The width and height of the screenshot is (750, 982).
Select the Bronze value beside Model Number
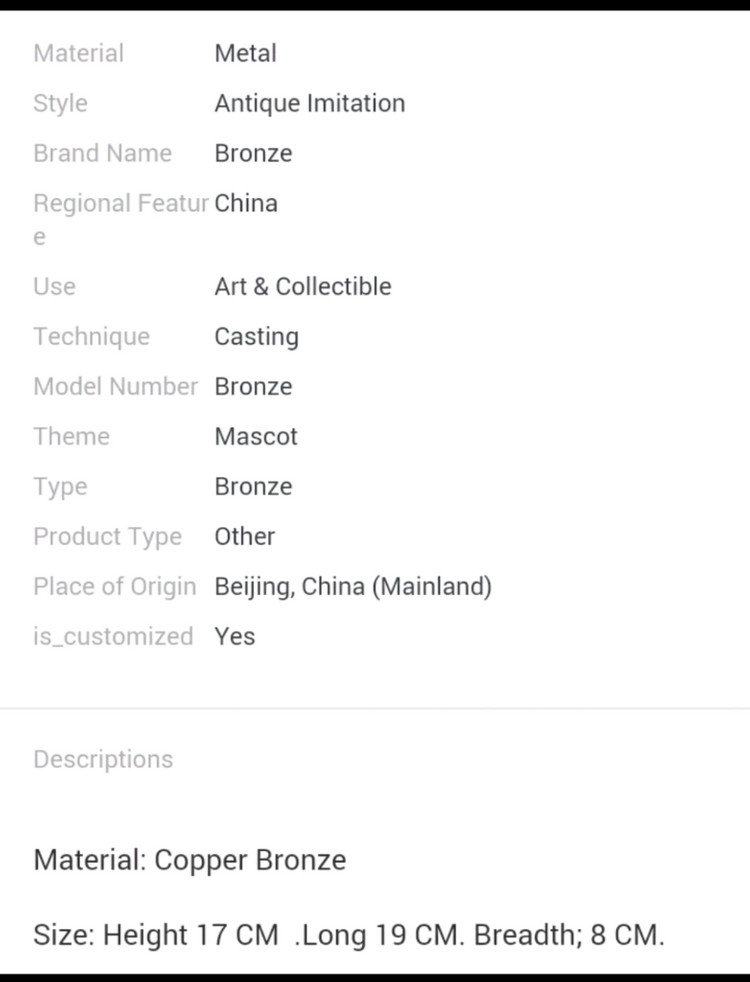[x=253, y=386]
